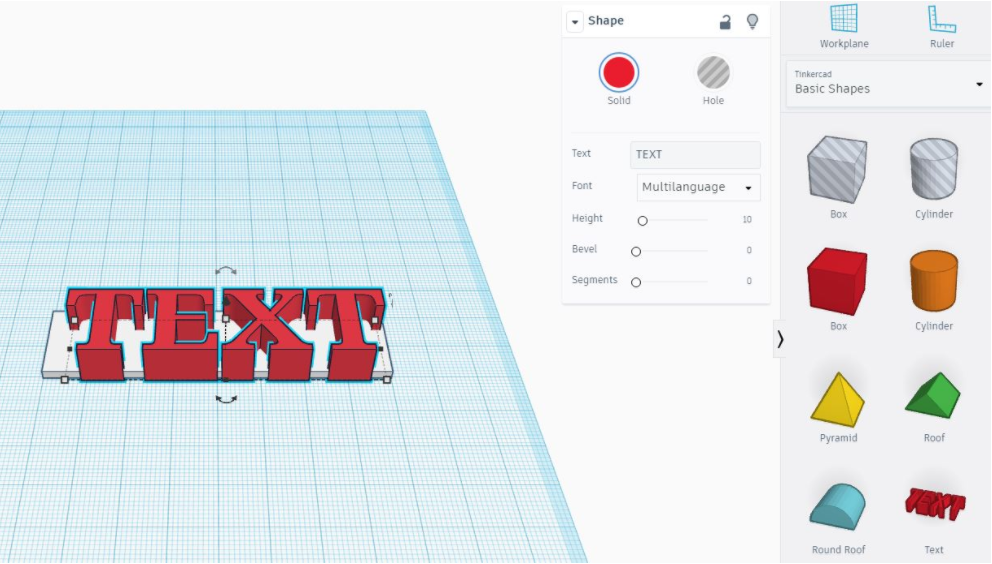Select the Ruler tool
Screen dimensions: 992x564
(941, 26)
